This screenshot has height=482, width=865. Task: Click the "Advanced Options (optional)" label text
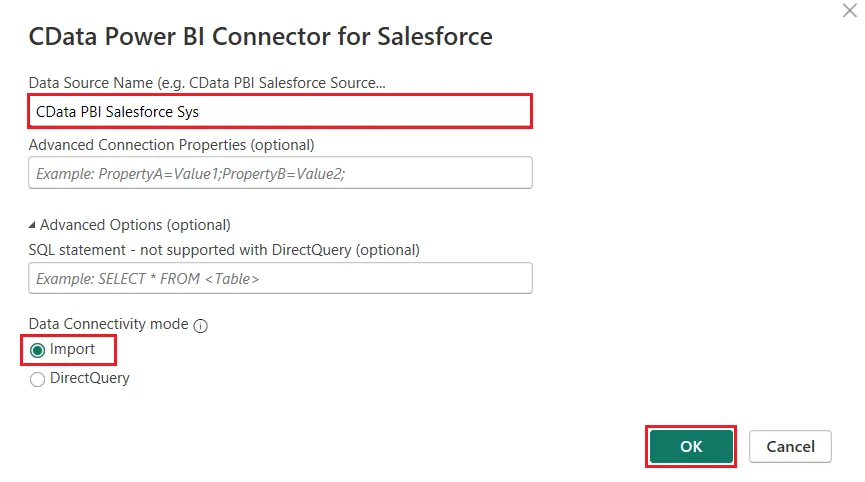tap(135, 225)
